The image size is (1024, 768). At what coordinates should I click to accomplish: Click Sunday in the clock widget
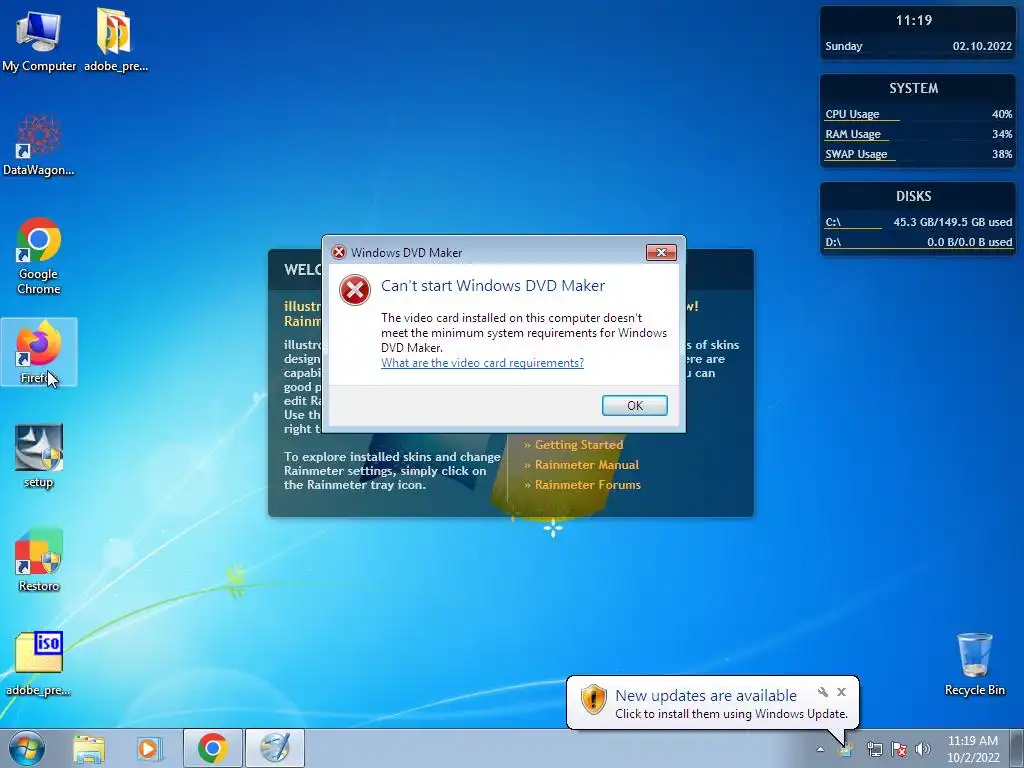point(843,46)
